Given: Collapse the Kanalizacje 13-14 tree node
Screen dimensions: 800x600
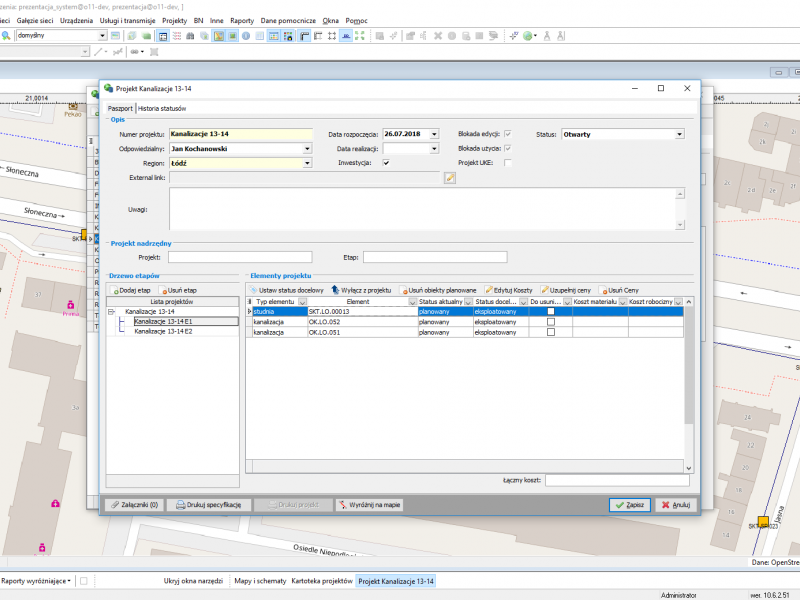Looking at the screenshot, I should coord(111,311).
